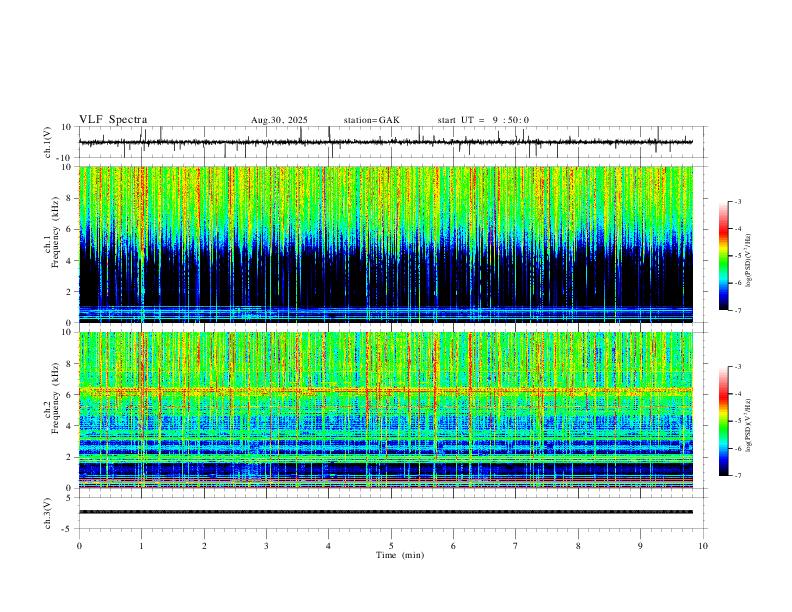
Task: Click the final "10" tick on Time axis
Action: [x=703, y=546]
